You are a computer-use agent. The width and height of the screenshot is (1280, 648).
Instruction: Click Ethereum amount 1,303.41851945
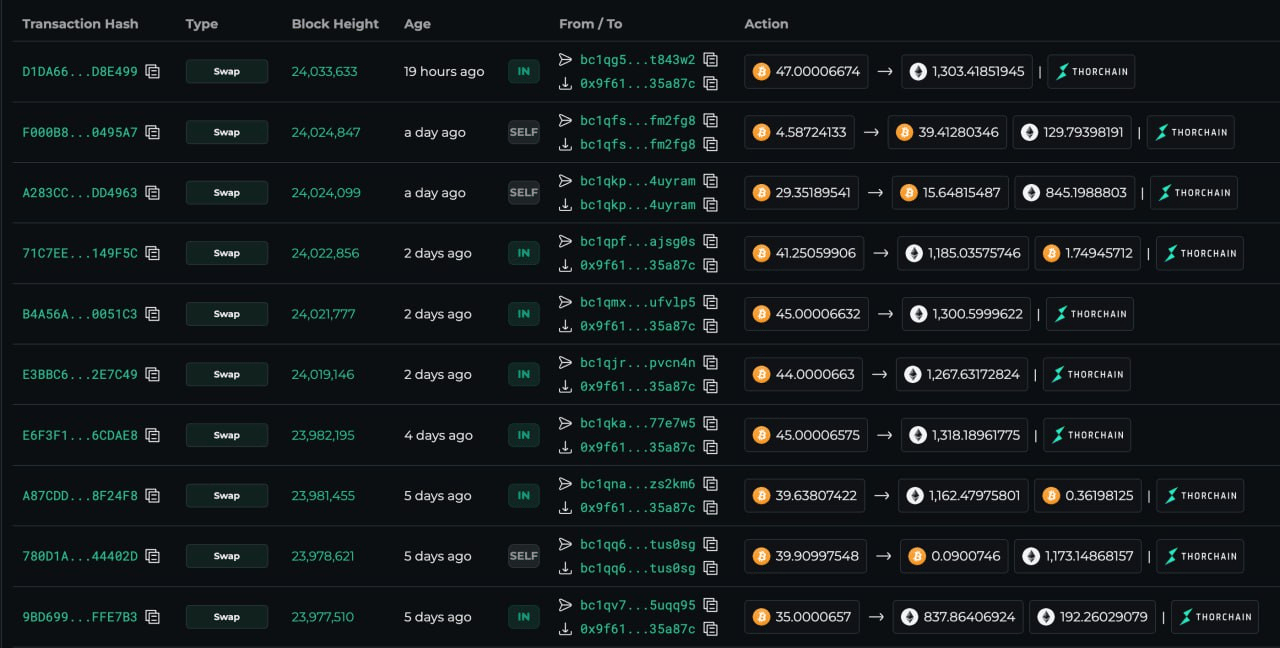[967, 72]
